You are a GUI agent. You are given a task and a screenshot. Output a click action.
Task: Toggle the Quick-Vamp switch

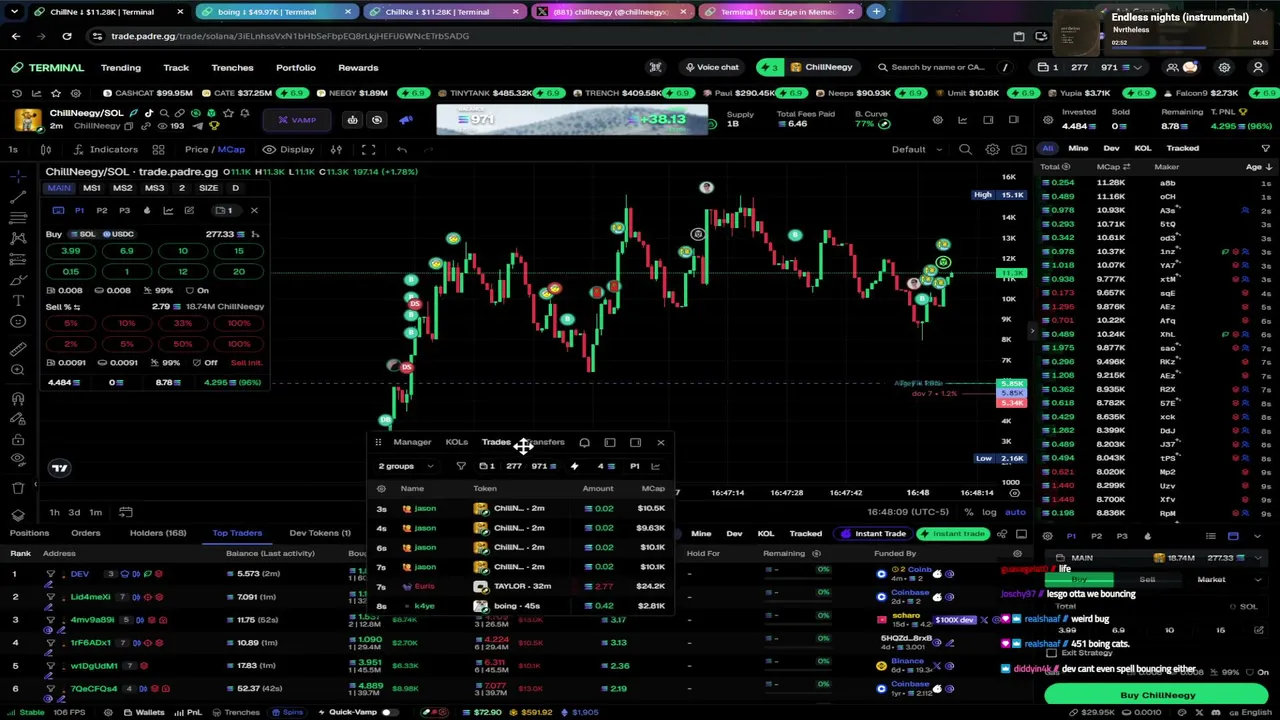click(x=388, y=712)
